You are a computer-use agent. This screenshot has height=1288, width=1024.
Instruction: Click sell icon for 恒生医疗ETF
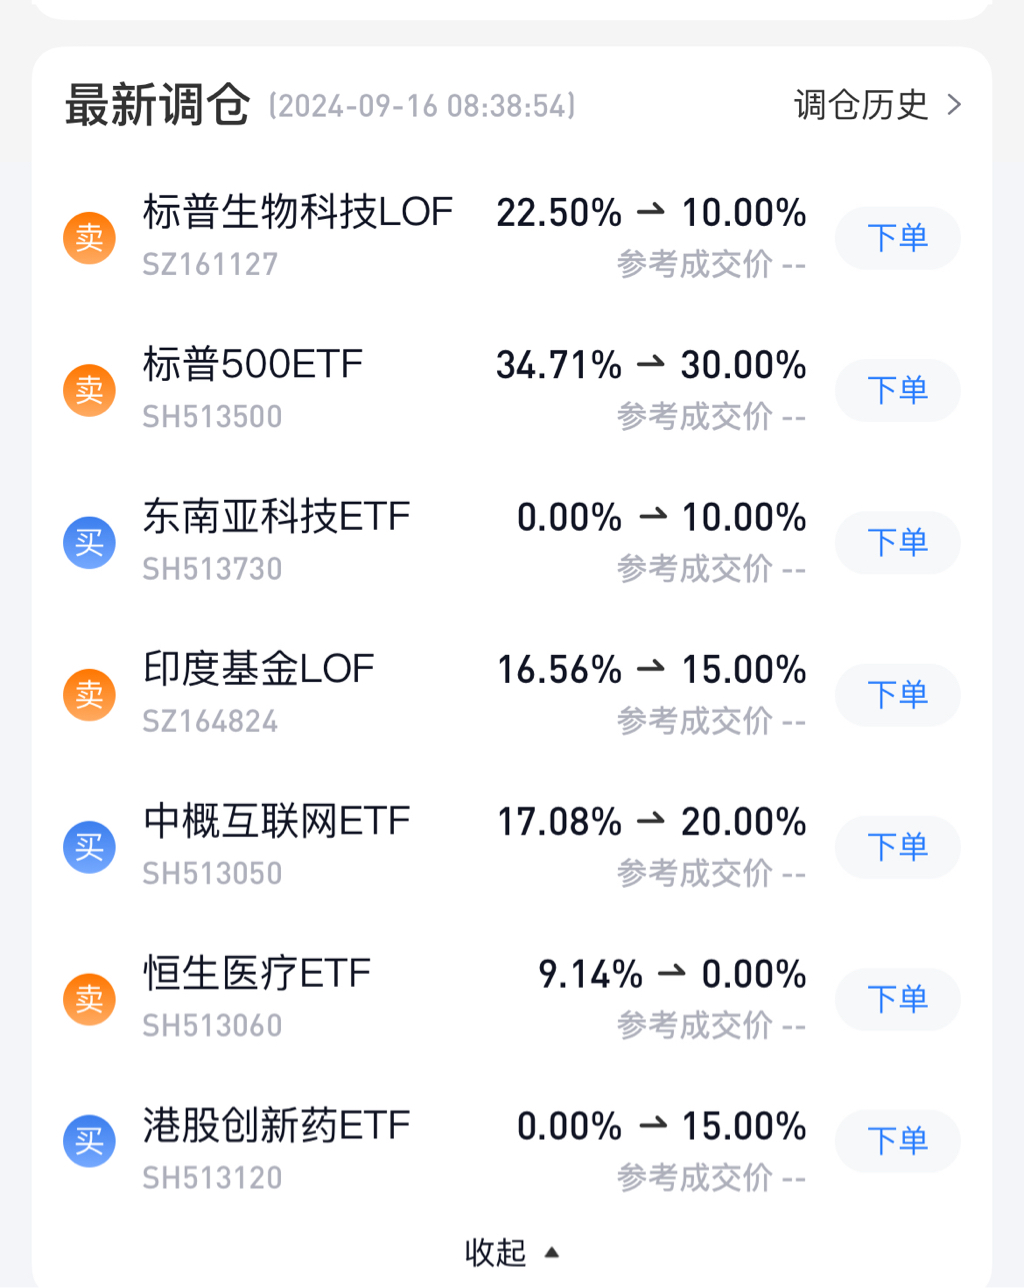[x=89, y=999]
